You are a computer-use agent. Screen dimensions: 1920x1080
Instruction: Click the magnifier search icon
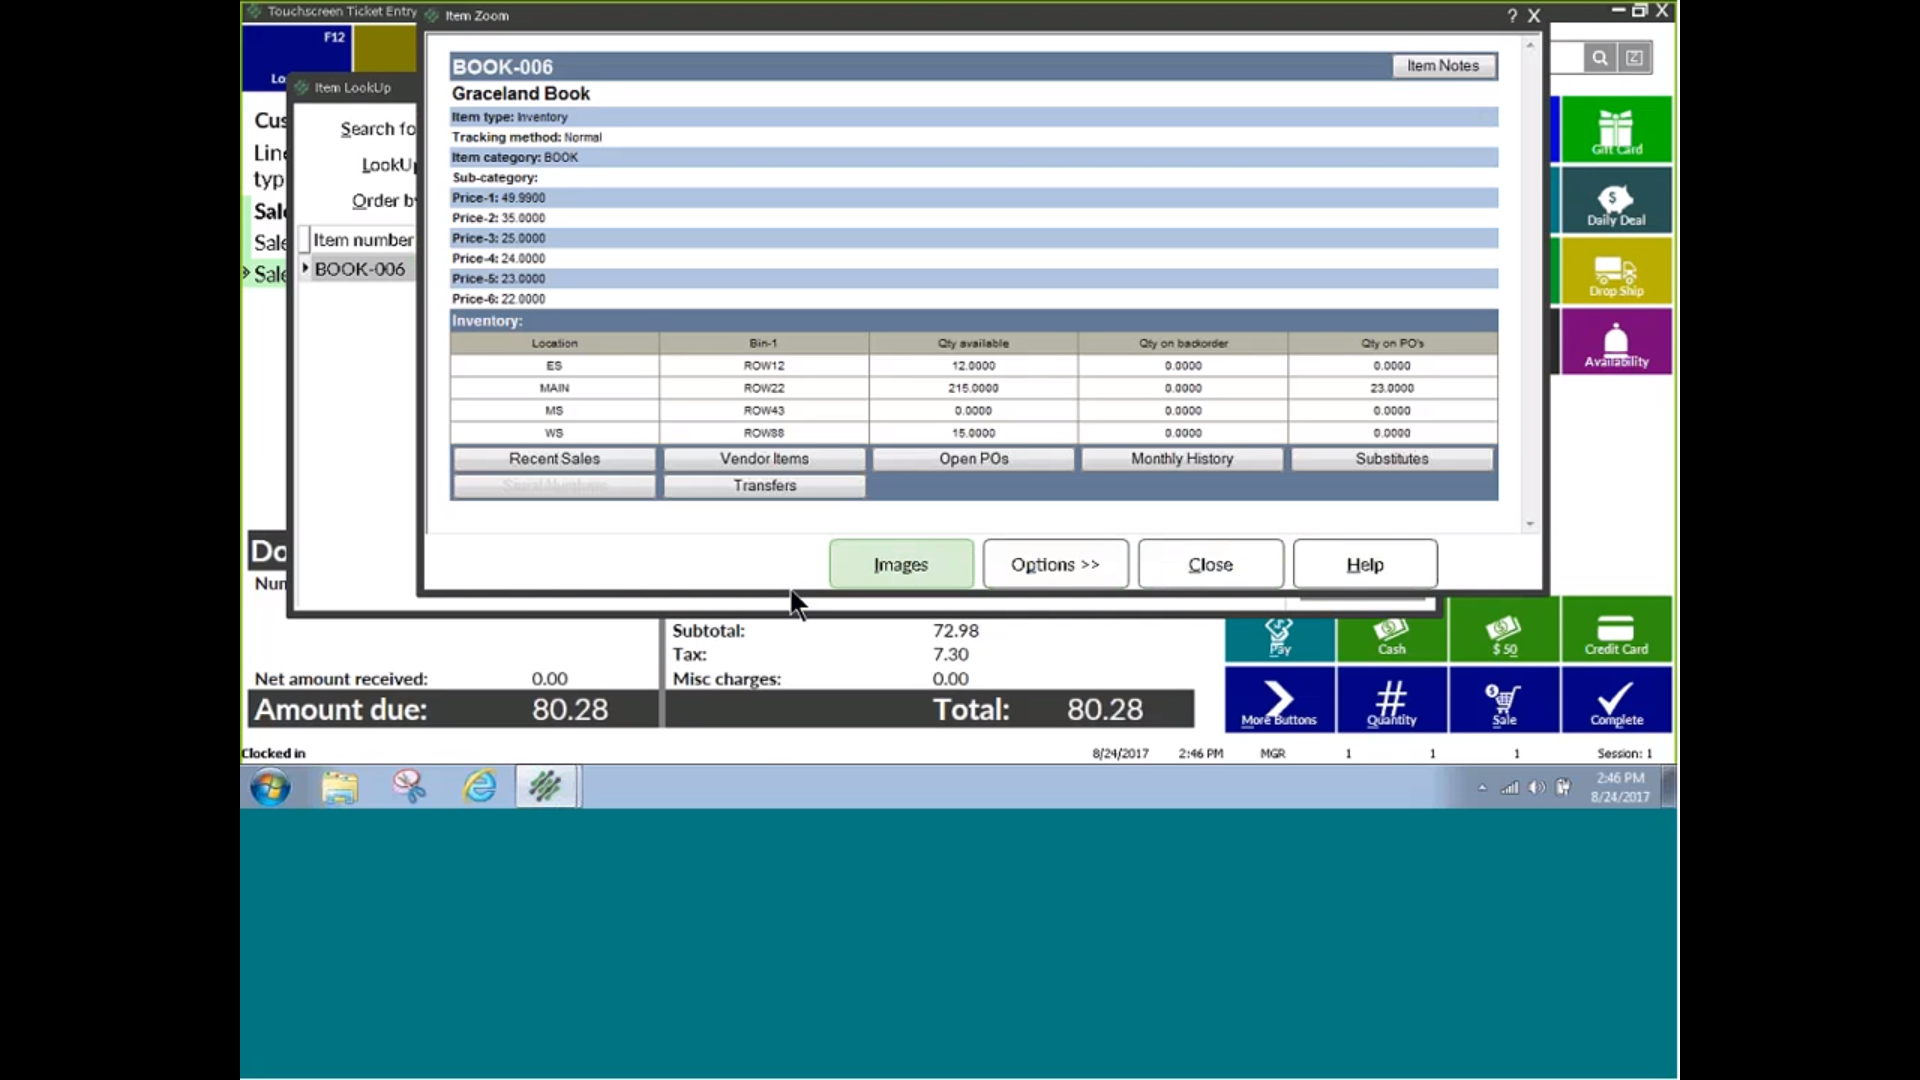[1600, 58]
